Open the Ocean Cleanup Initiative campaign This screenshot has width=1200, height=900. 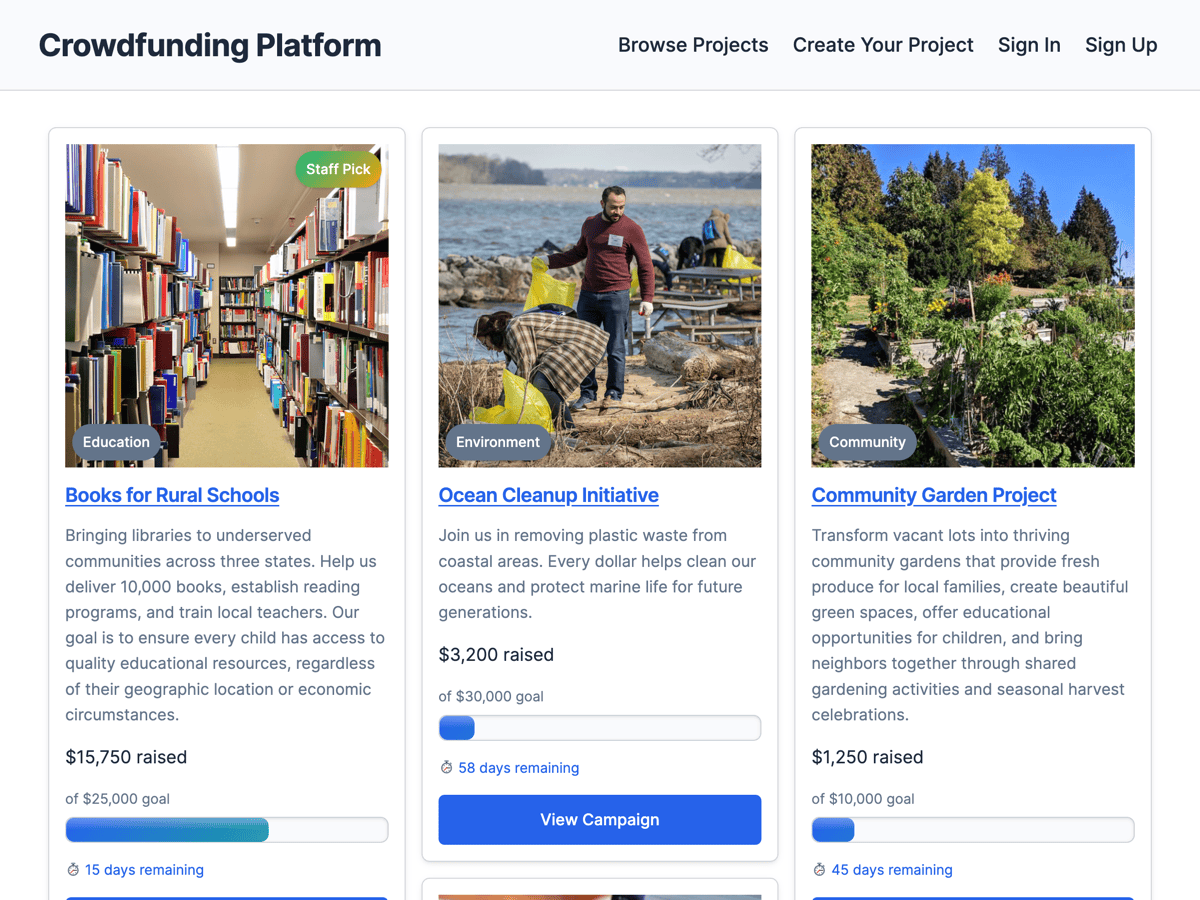point(548,495)
